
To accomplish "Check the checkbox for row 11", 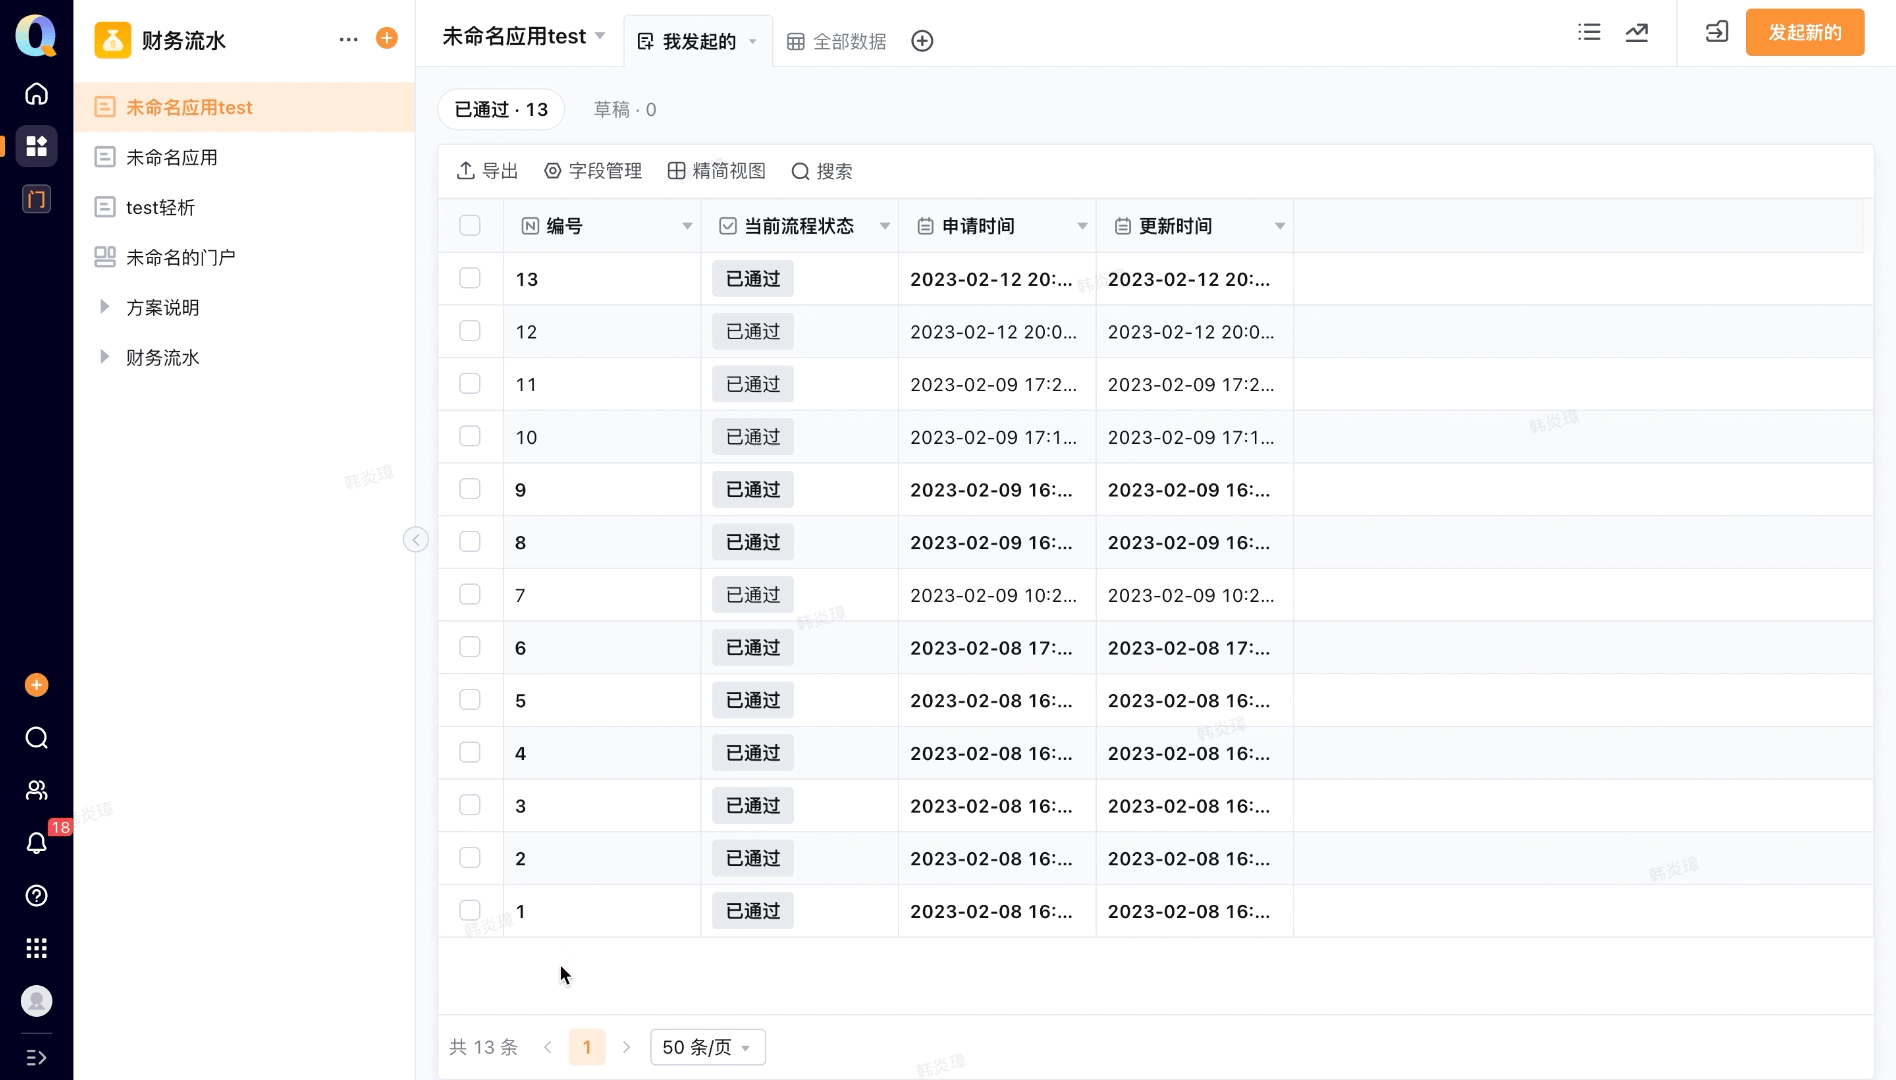I will [470, 384].
